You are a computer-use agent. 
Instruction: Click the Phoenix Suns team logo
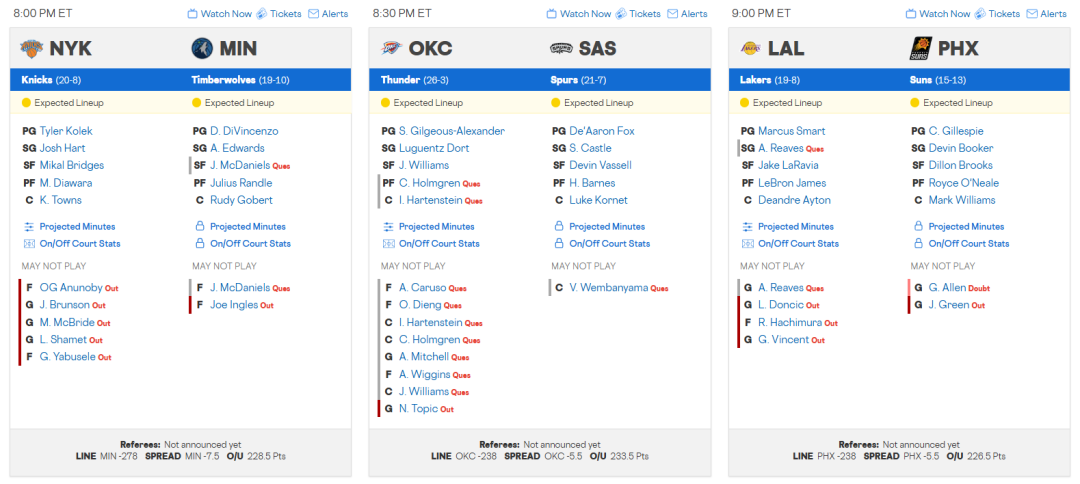pos(921,48)
